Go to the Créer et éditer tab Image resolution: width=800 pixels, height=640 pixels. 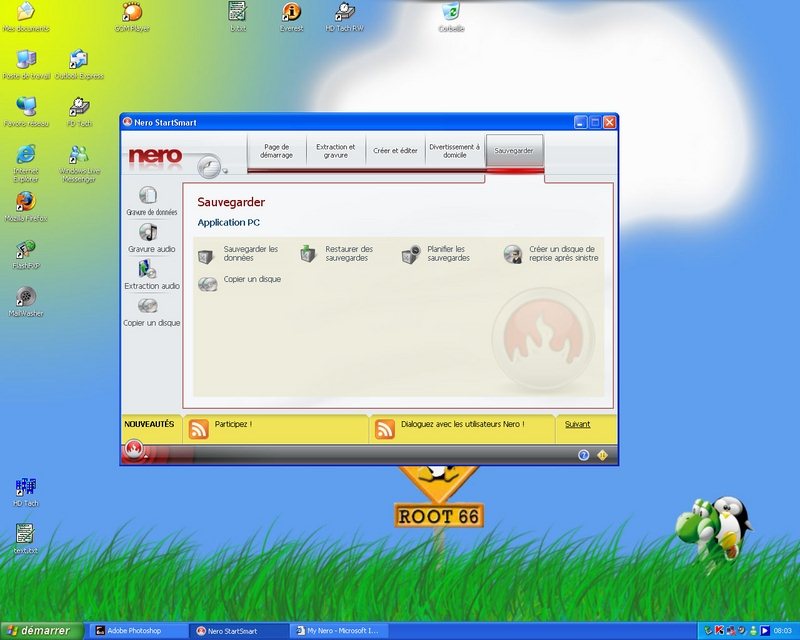395,151
